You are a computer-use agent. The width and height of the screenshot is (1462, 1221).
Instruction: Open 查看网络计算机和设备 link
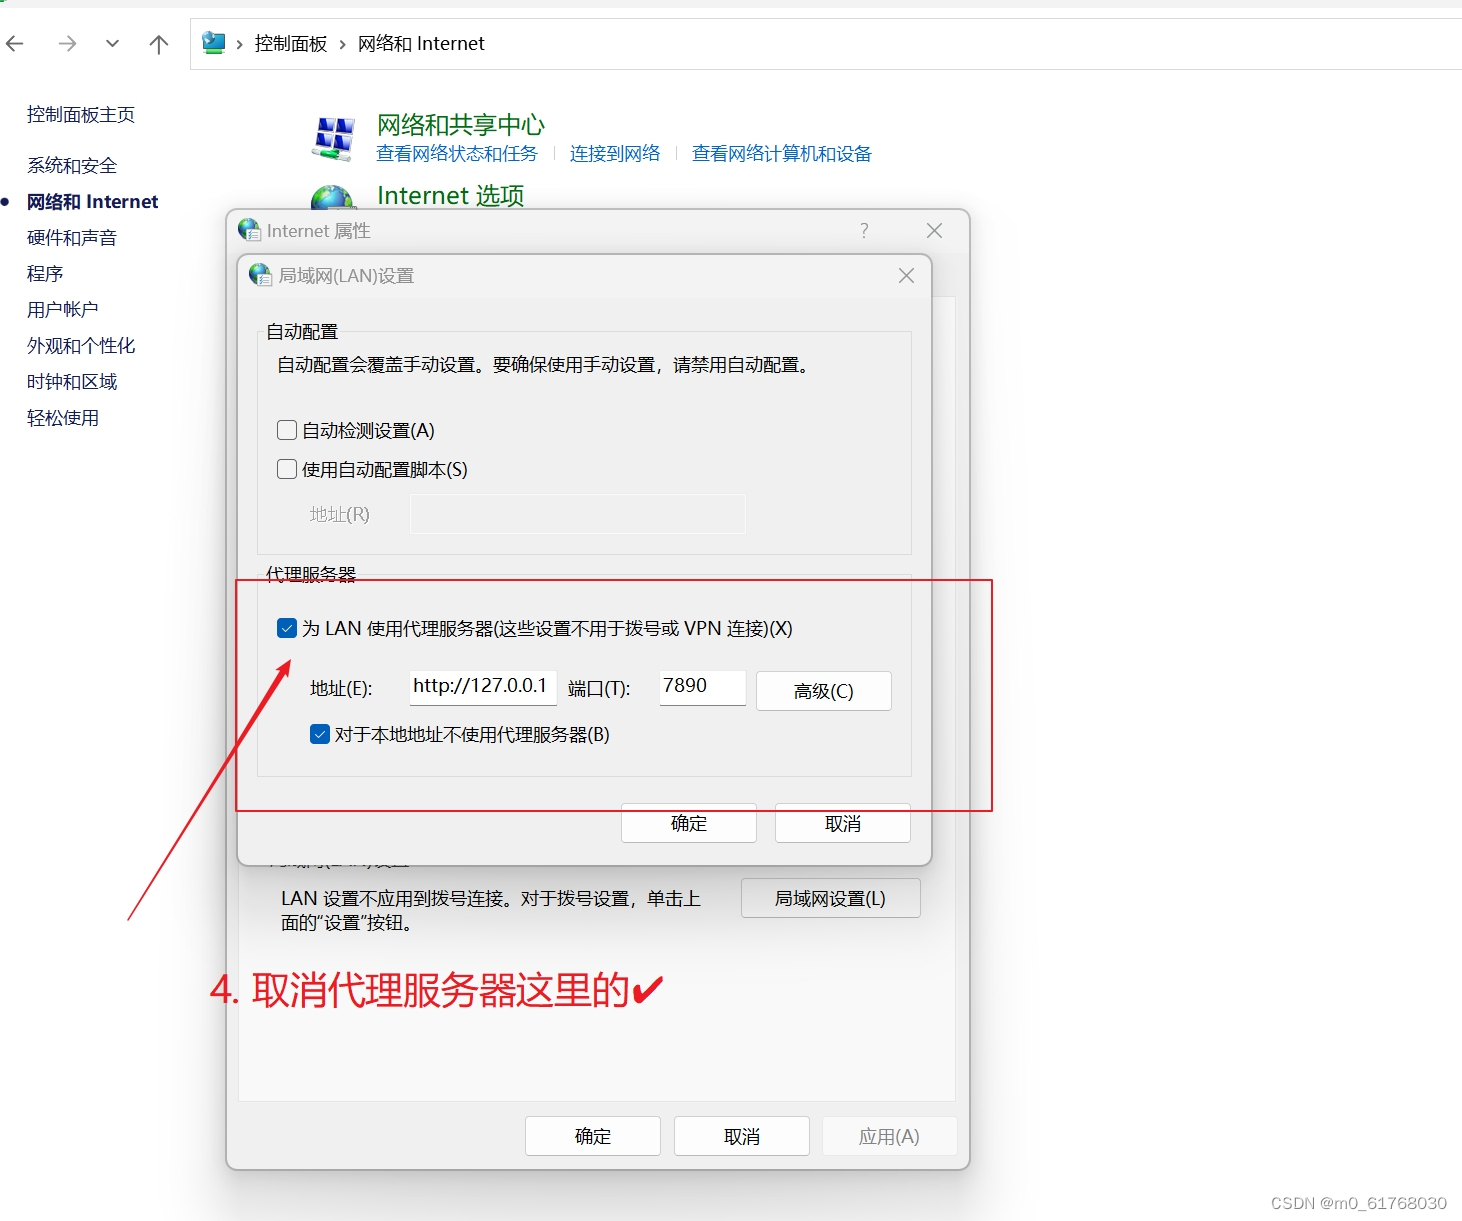(x=782, y=153)
